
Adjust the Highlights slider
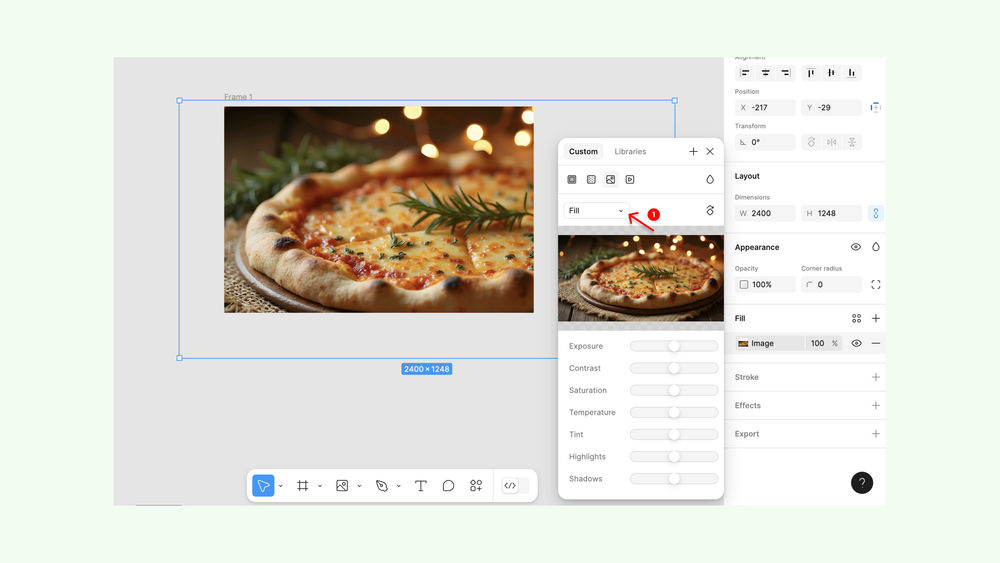coord(673,457)
